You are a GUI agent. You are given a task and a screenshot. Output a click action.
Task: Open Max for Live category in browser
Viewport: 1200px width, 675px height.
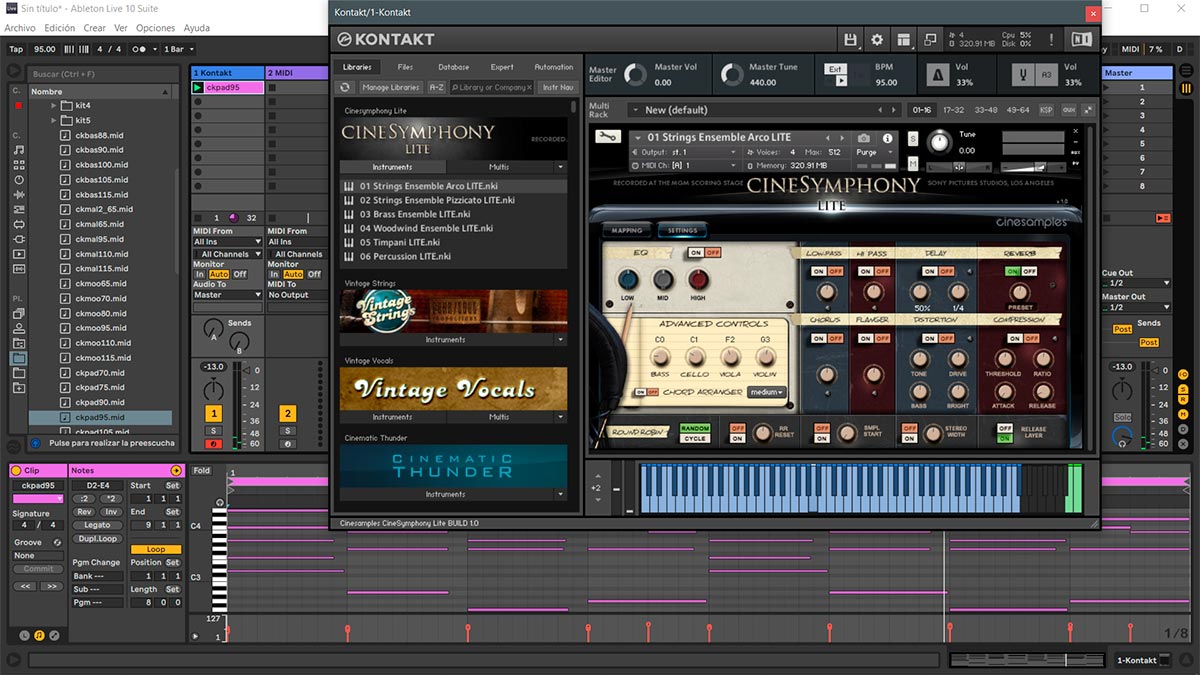(x=18, y=226)
